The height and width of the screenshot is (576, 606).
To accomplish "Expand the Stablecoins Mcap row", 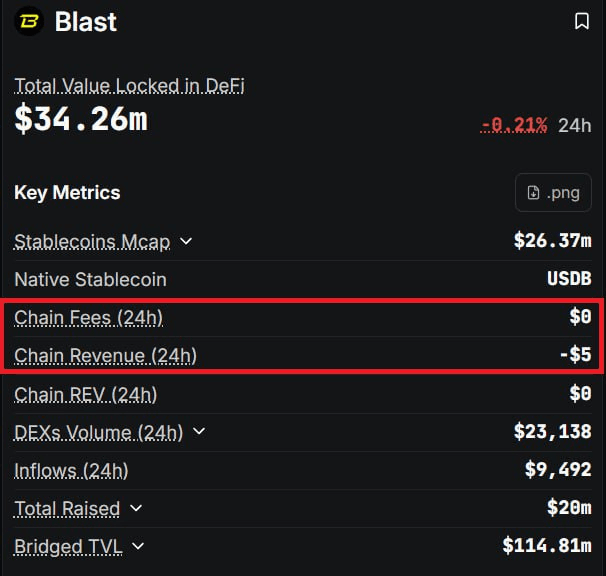I will (x=186, y=241).
